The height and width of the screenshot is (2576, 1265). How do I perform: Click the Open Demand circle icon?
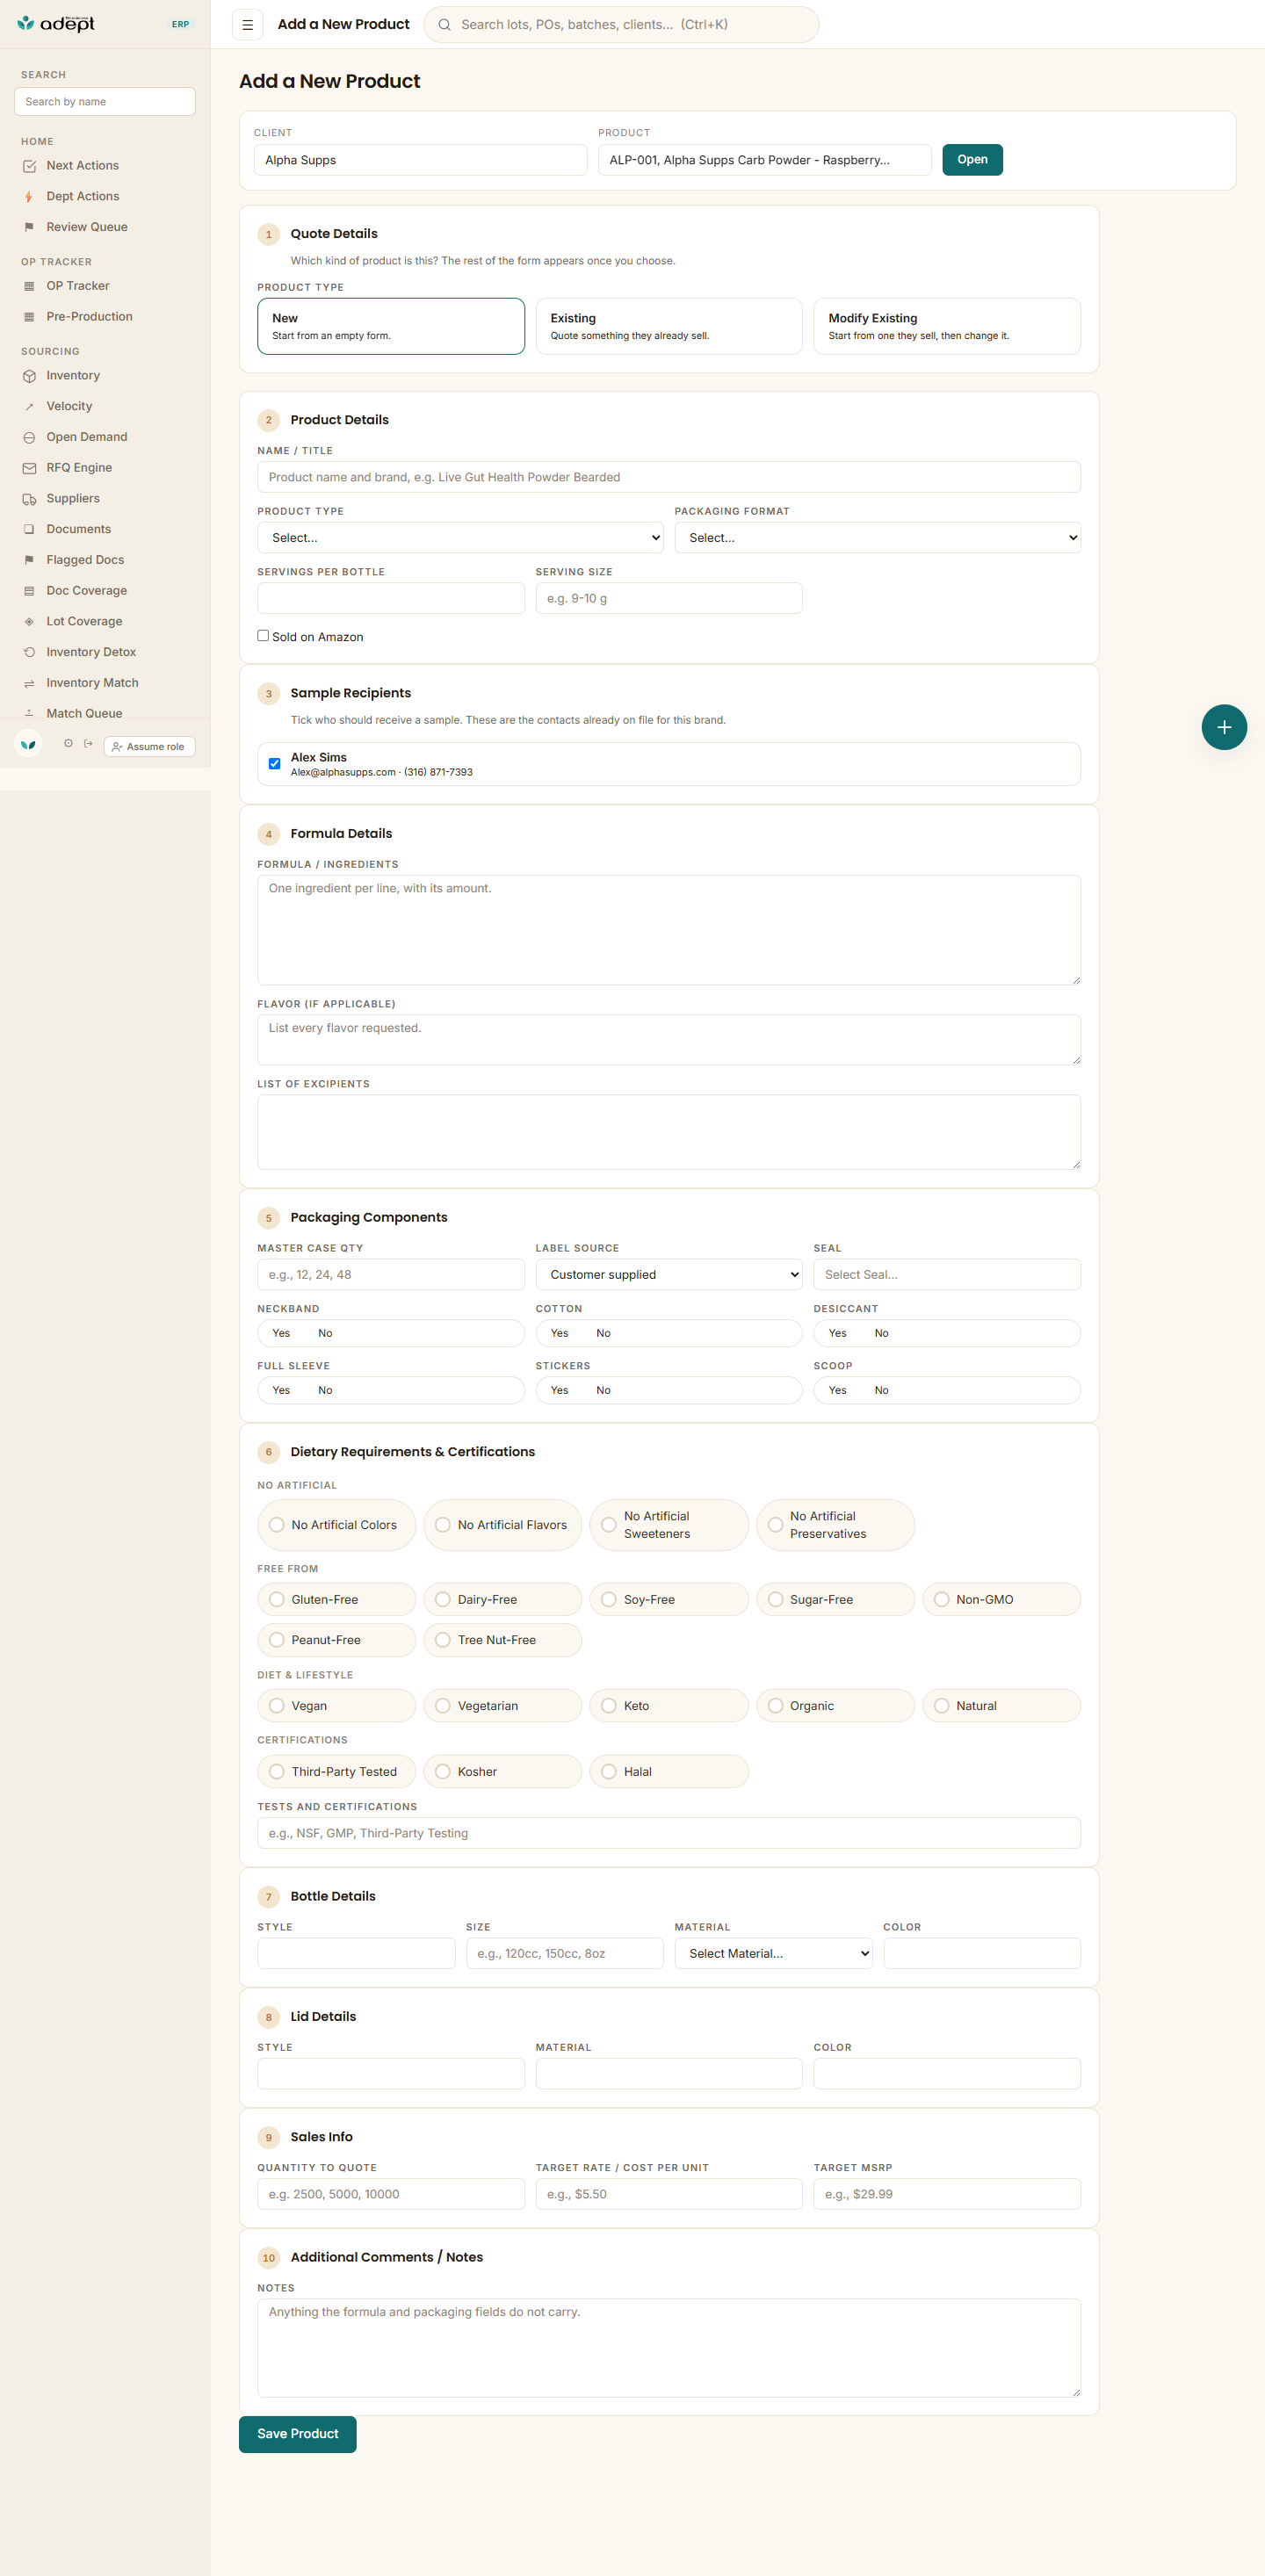(29, 437)
